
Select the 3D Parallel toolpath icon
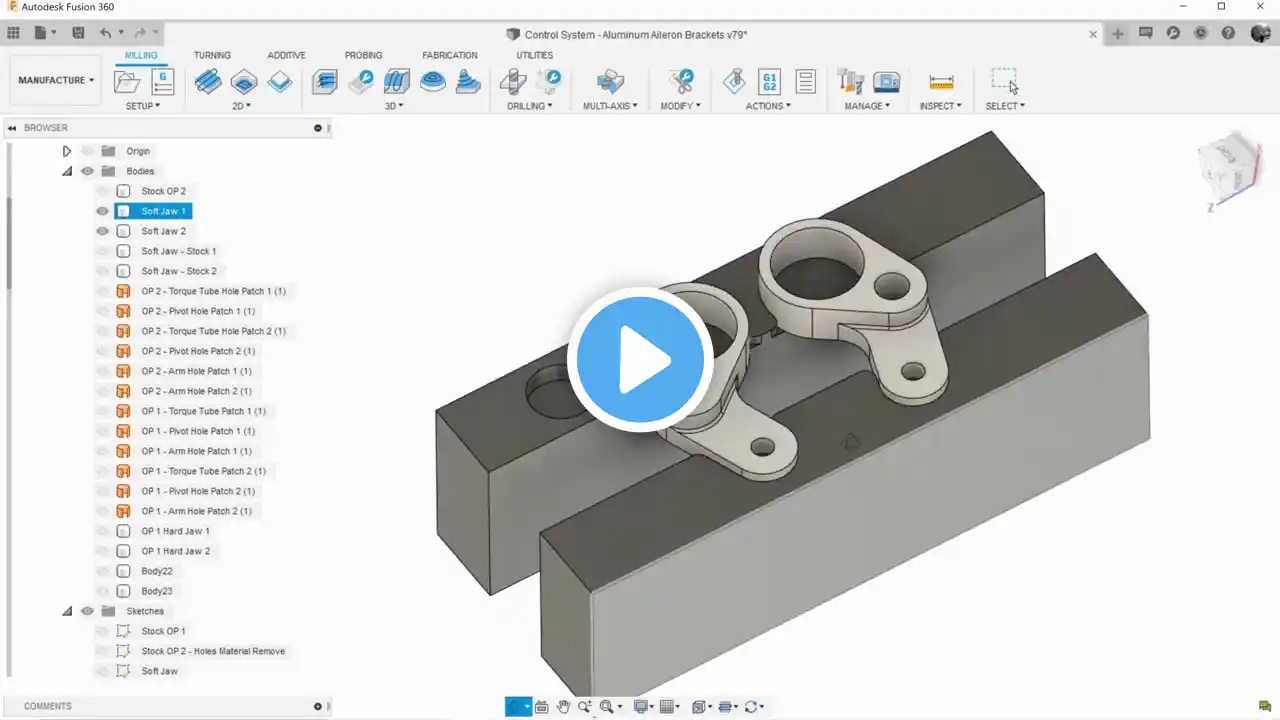click(x=396, y=81)
